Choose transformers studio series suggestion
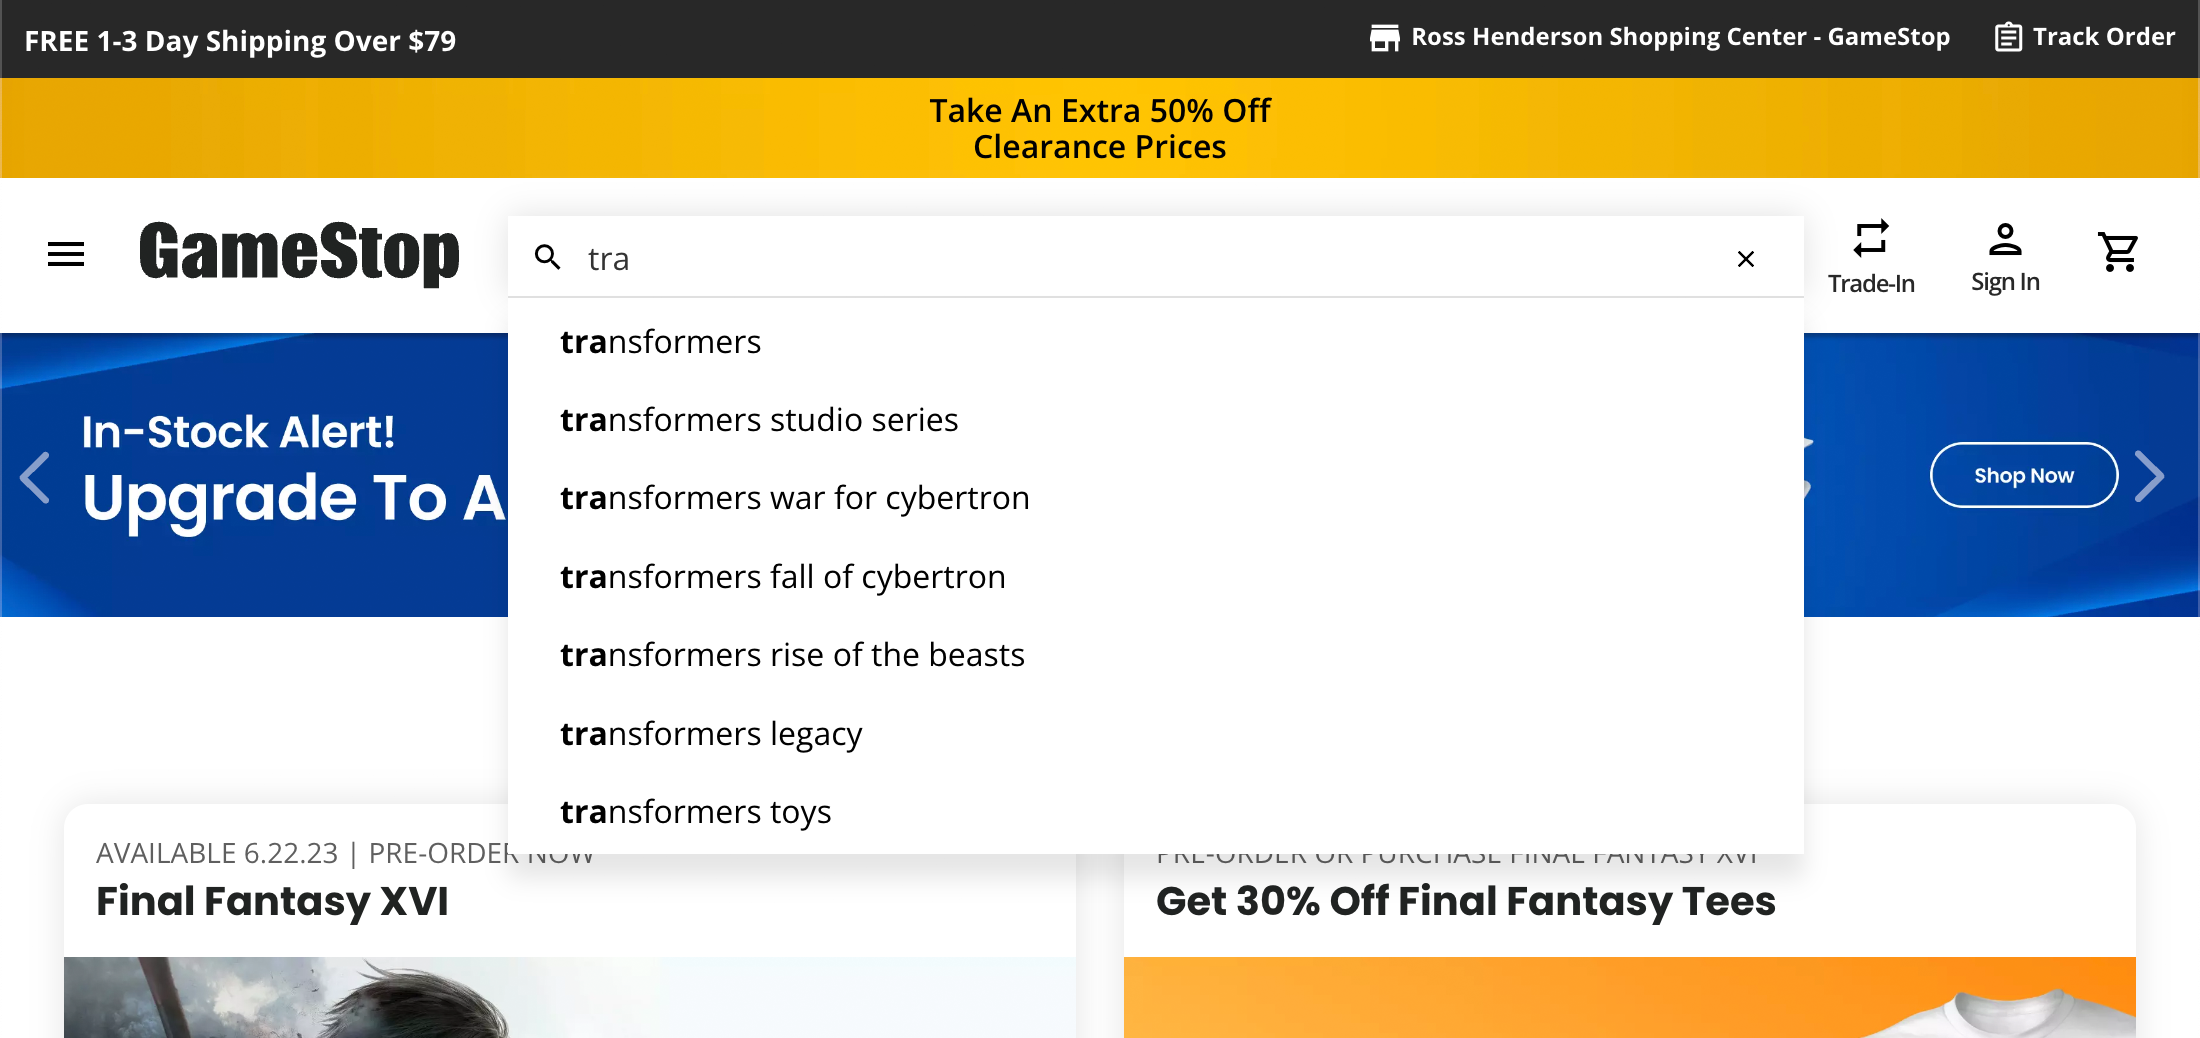The image size is (2200, 1038). [758, 419]
